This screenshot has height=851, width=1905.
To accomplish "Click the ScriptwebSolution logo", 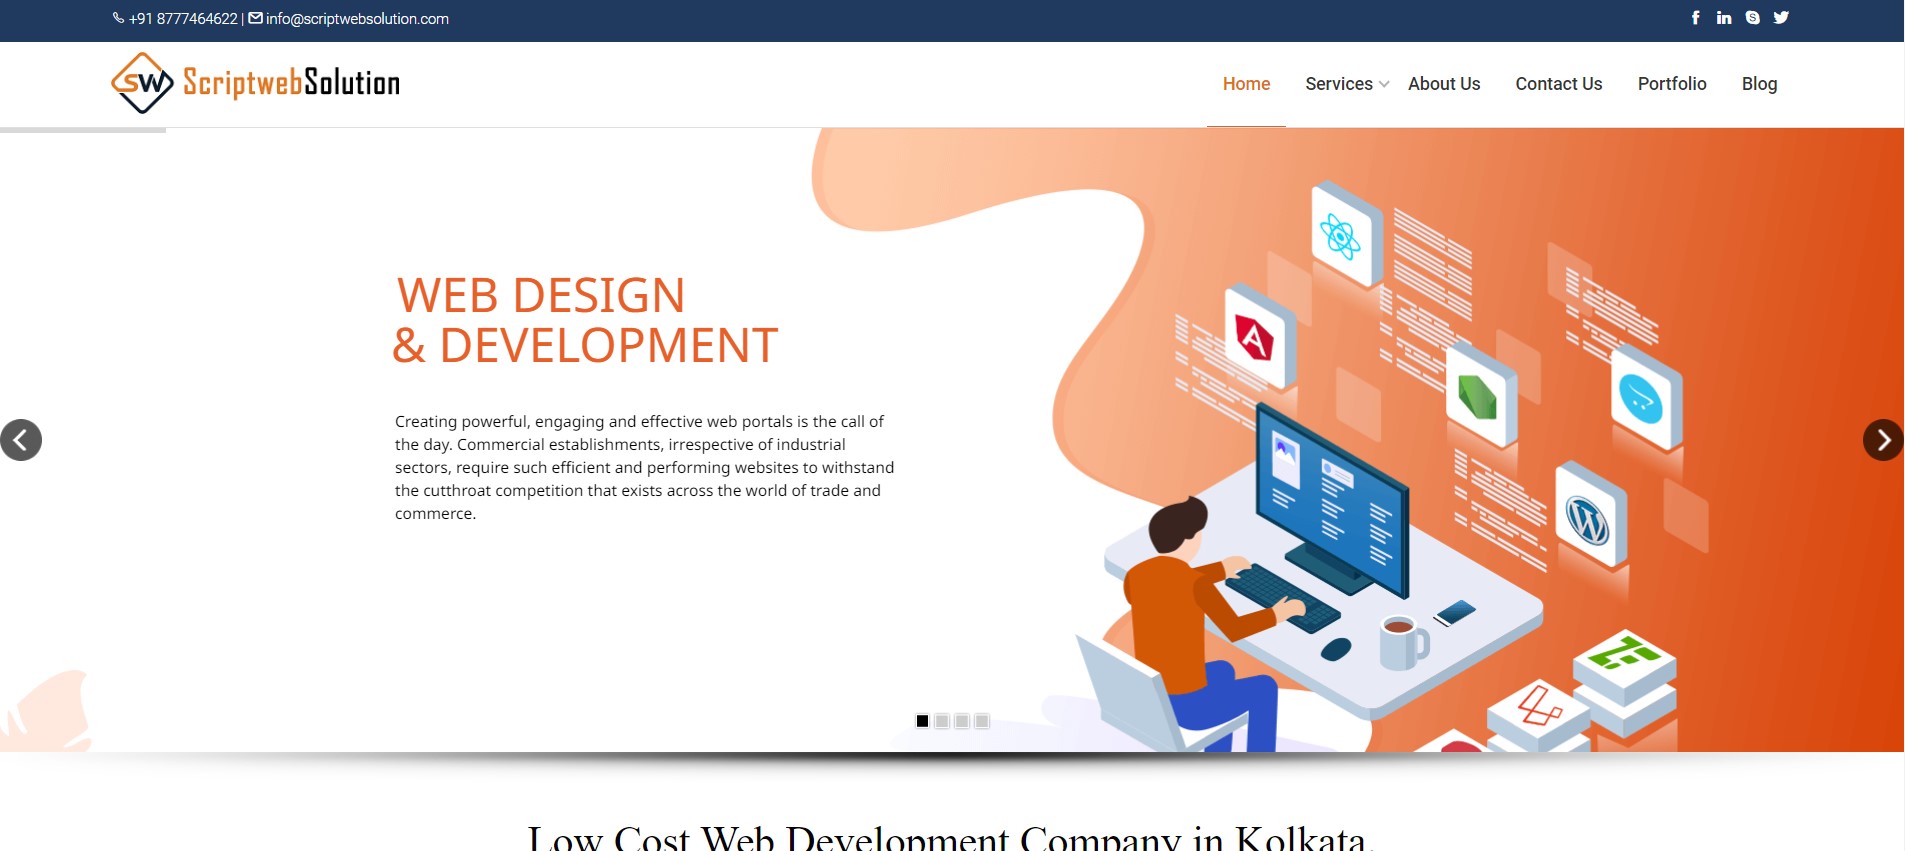I will click(256, 83).
